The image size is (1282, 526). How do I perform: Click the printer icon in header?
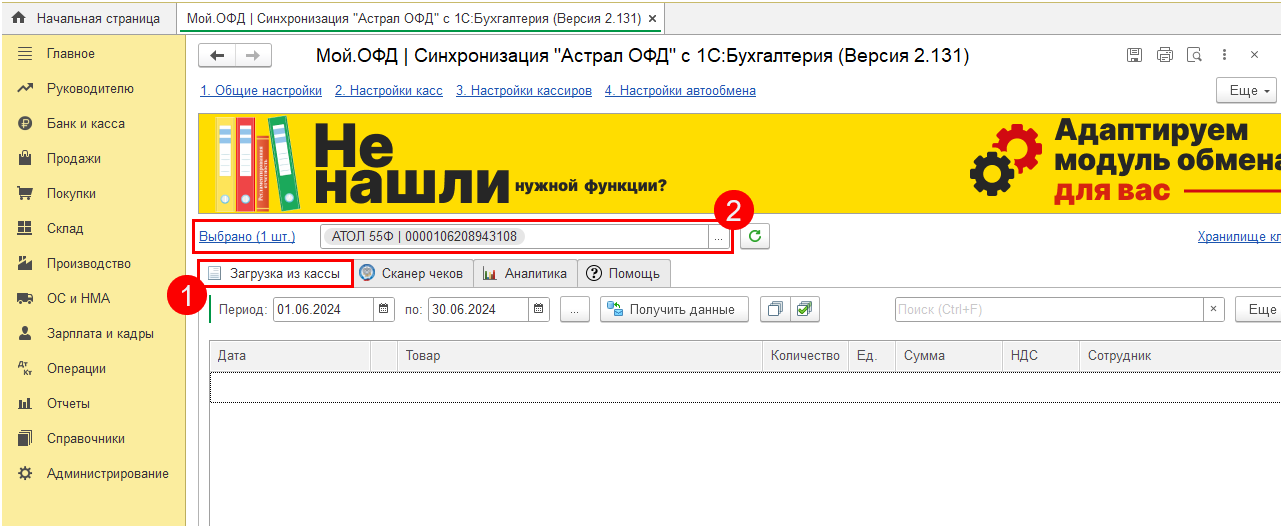1164,55
